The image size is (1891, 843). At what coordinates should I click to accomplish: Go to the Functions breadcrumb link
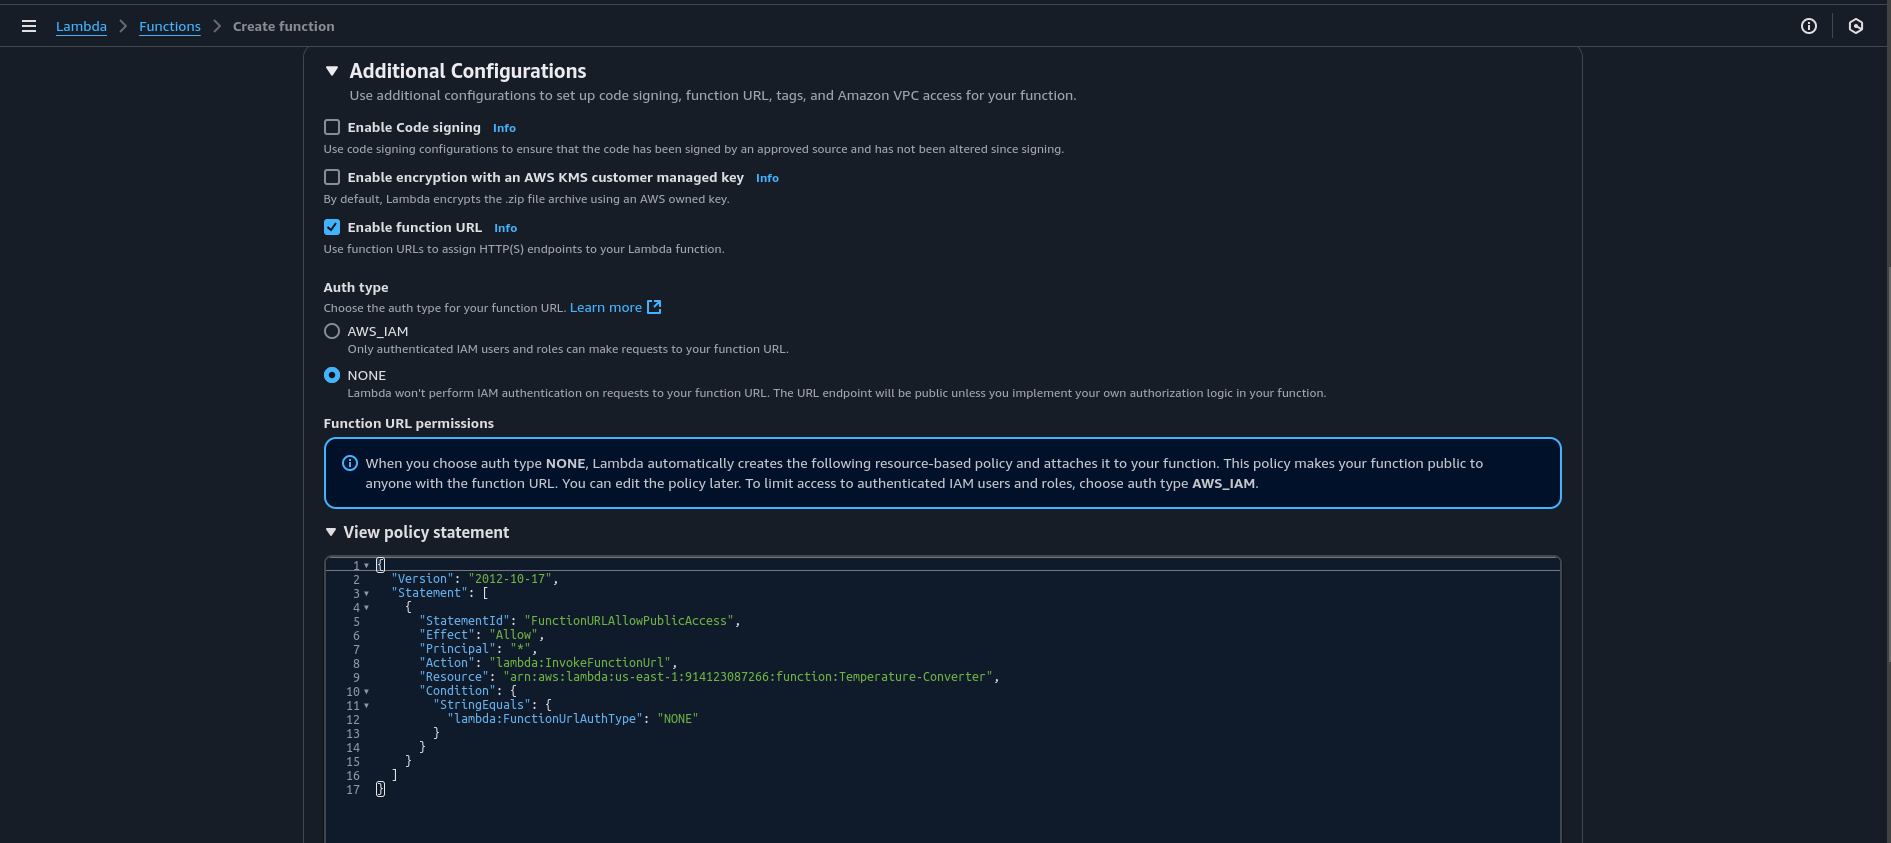point(170,26)
